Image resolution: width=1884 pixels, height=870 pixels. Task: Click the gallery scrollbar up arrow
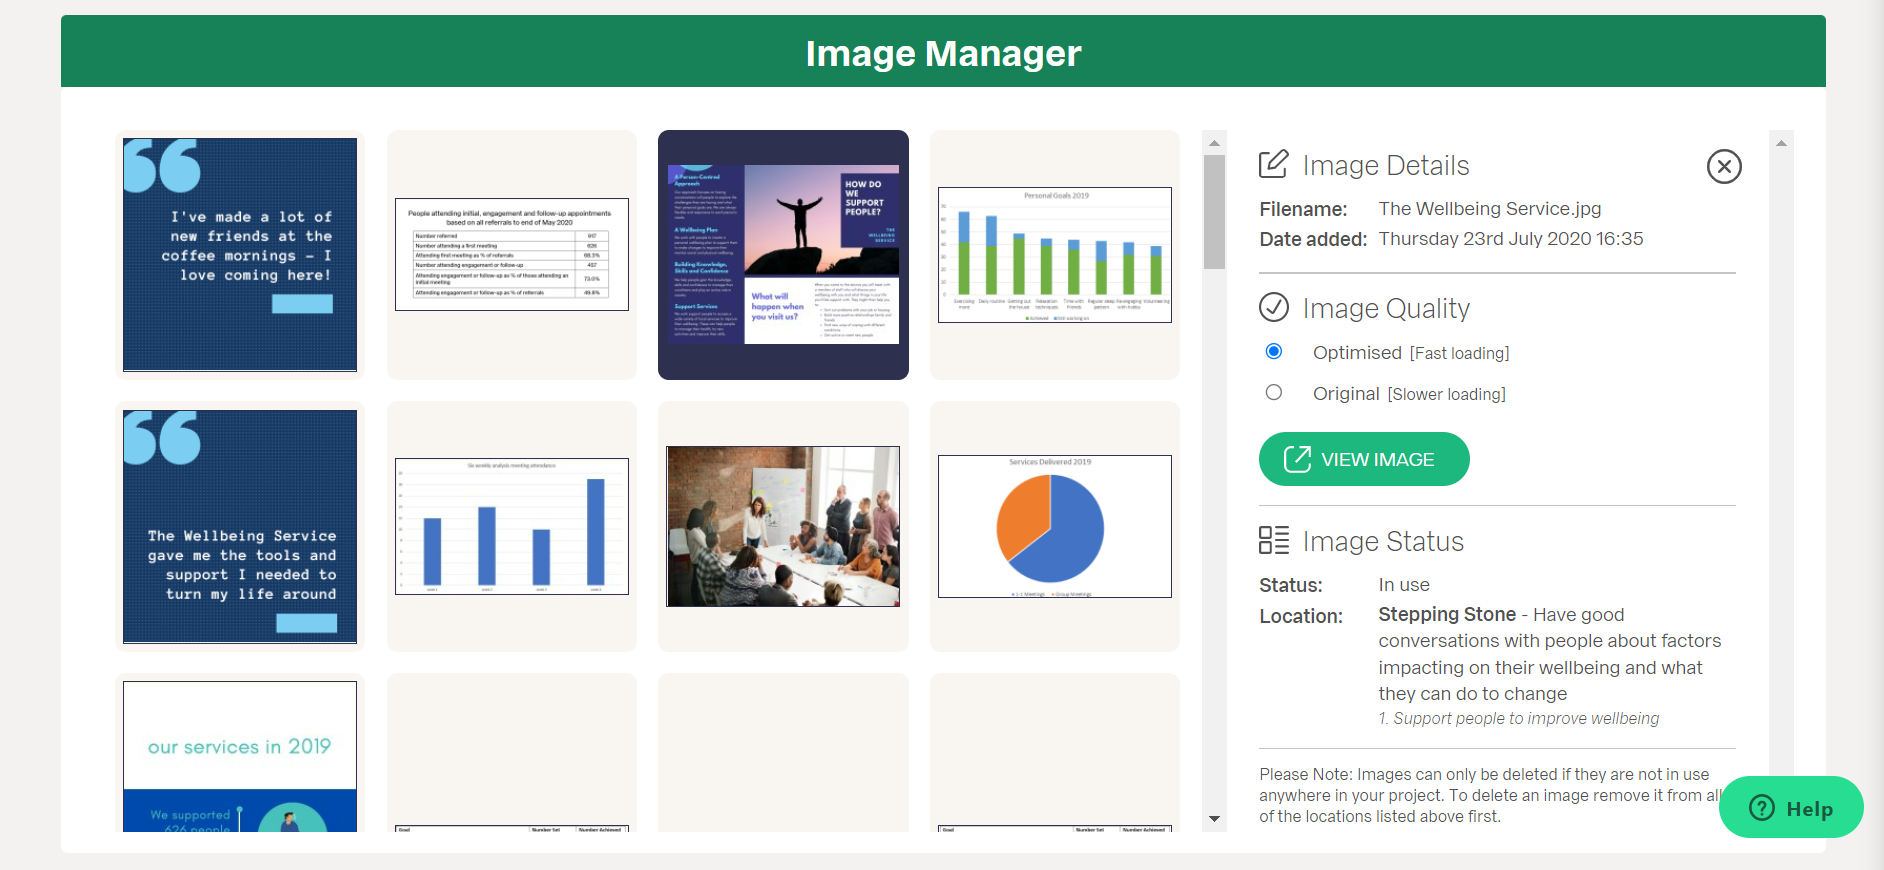[x=1214, y=143]
